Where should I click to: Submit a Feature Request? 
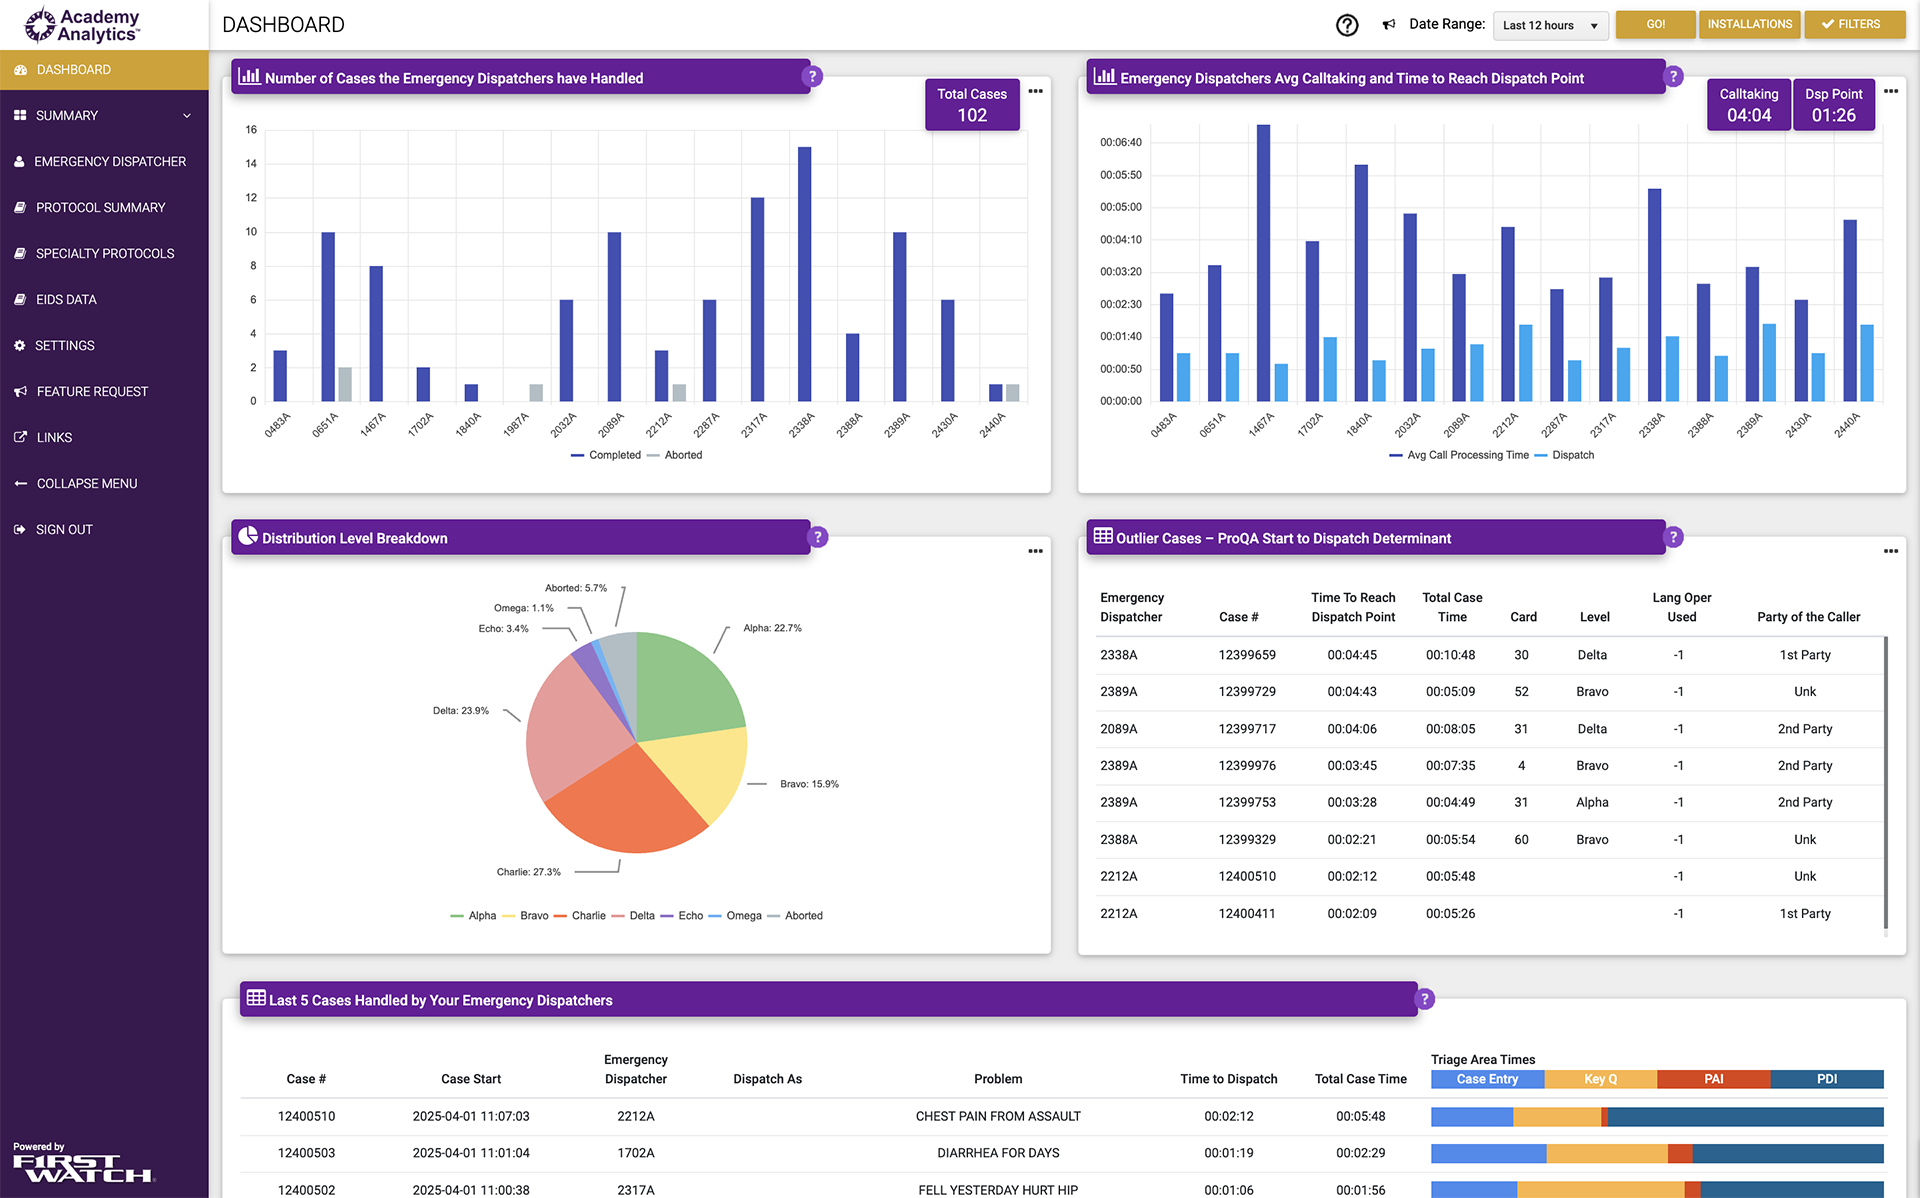pyautogui.click(x=92, y=391)
